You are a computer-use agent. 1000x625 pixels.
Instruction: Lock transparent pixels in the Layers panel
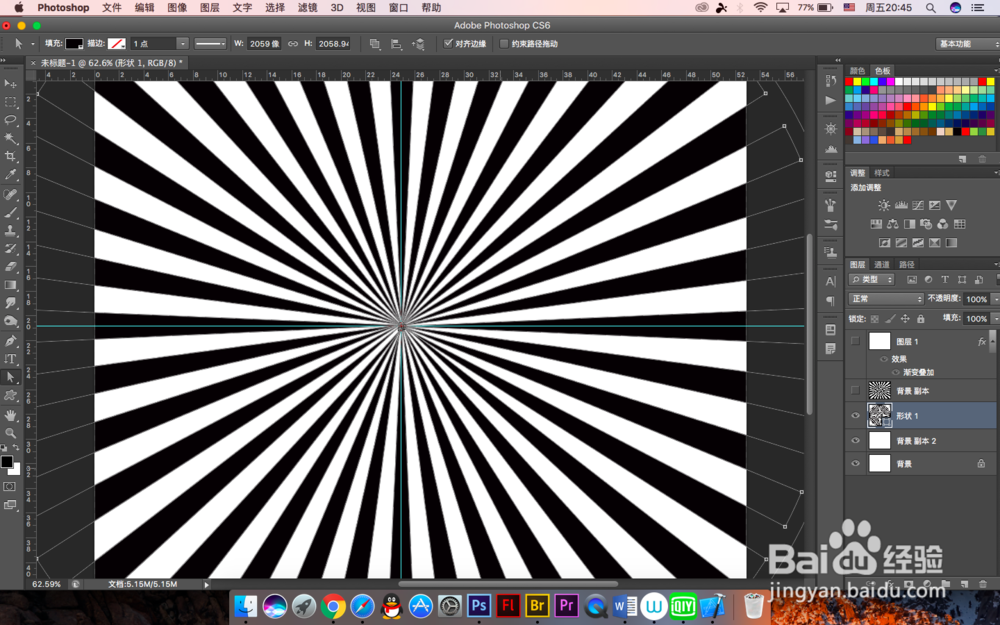[x=874, y=319]
